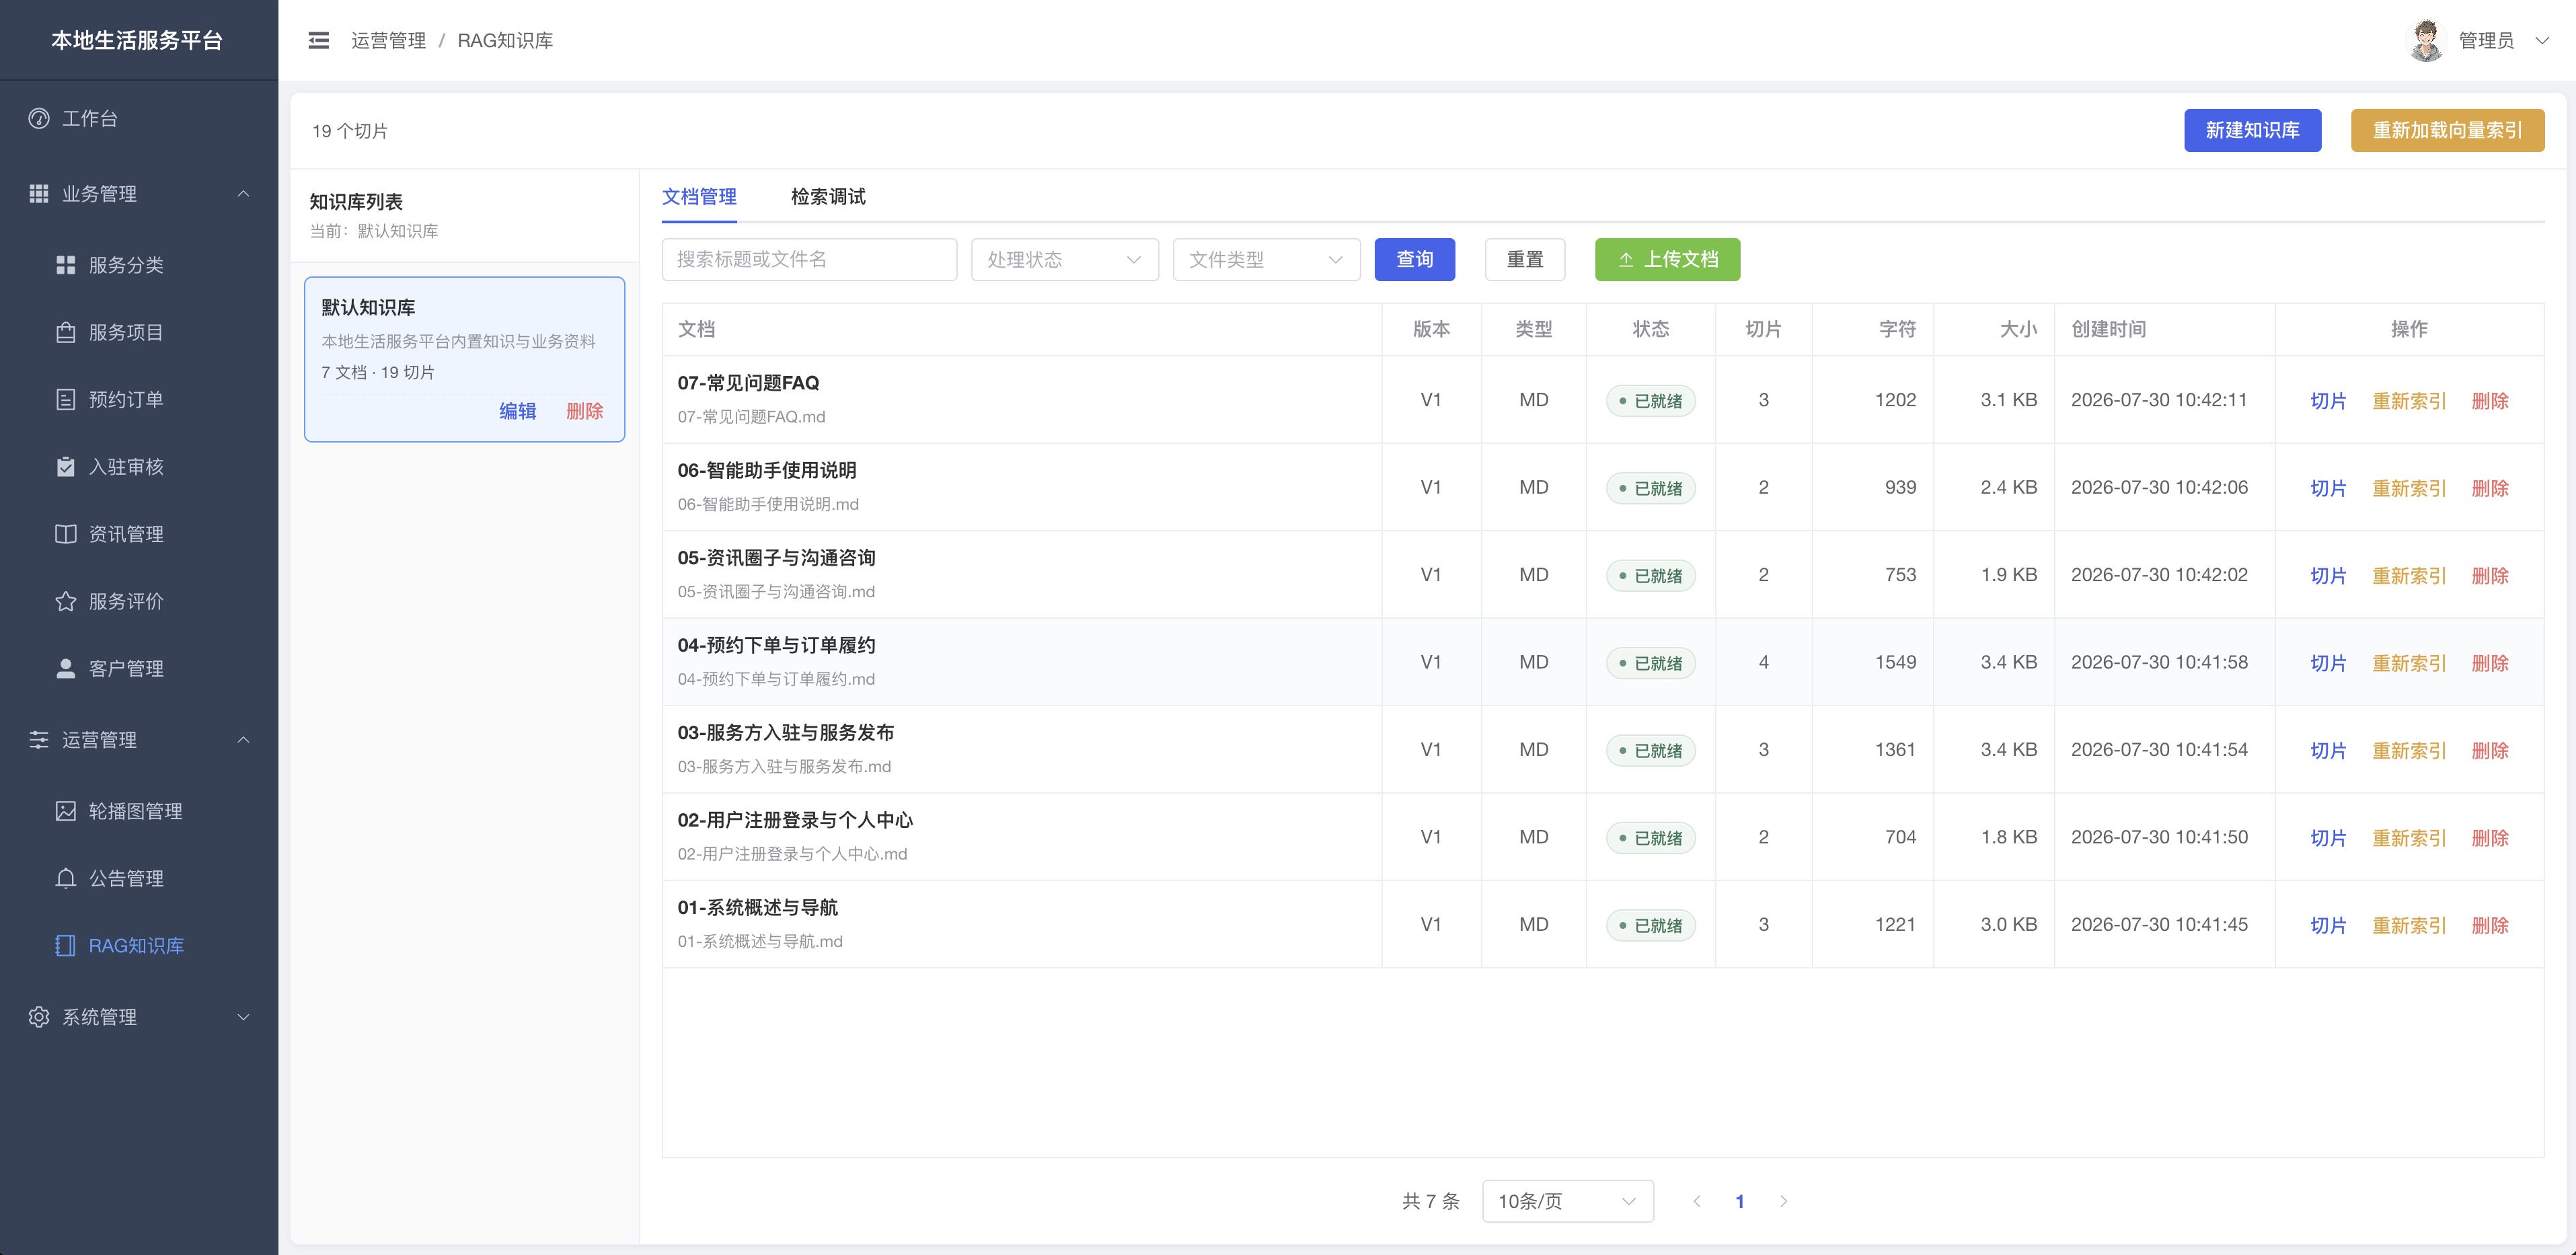
Task: Click file name 02-用户注册登录与个人中心.md
Action: coord(792,853)
